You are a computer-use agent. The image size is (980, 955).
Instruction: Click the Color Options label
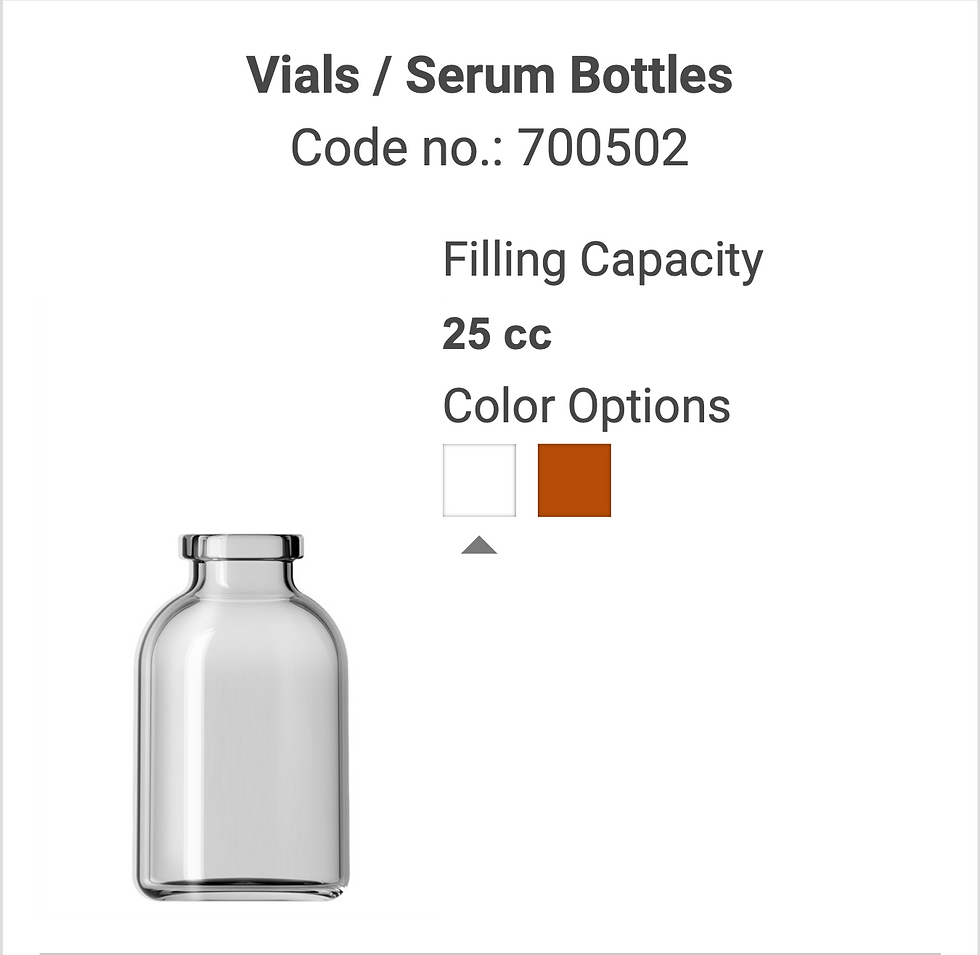586,406
